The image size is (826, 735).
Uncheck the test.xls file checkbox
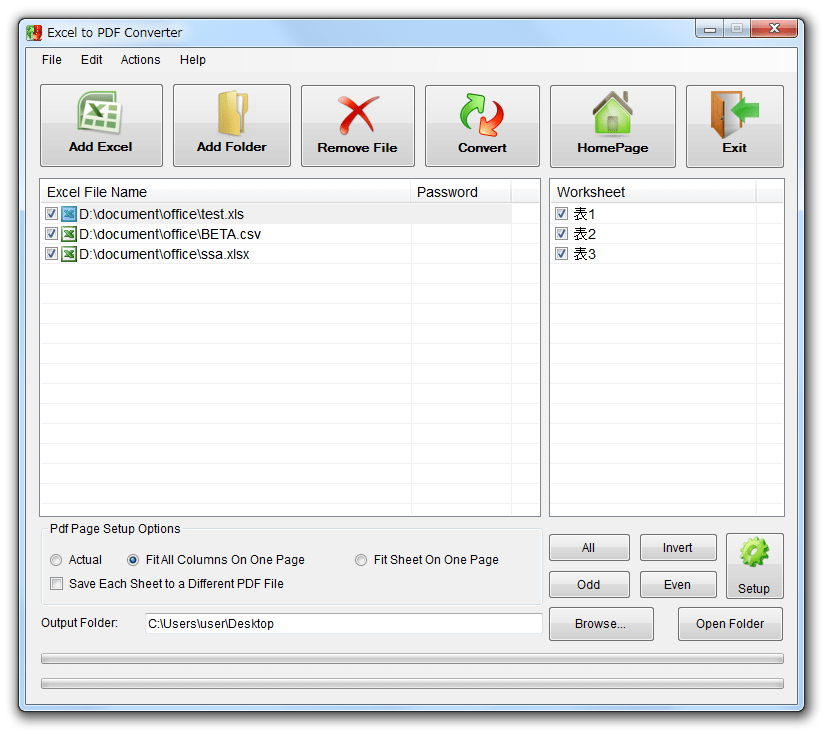coord(51,214)
